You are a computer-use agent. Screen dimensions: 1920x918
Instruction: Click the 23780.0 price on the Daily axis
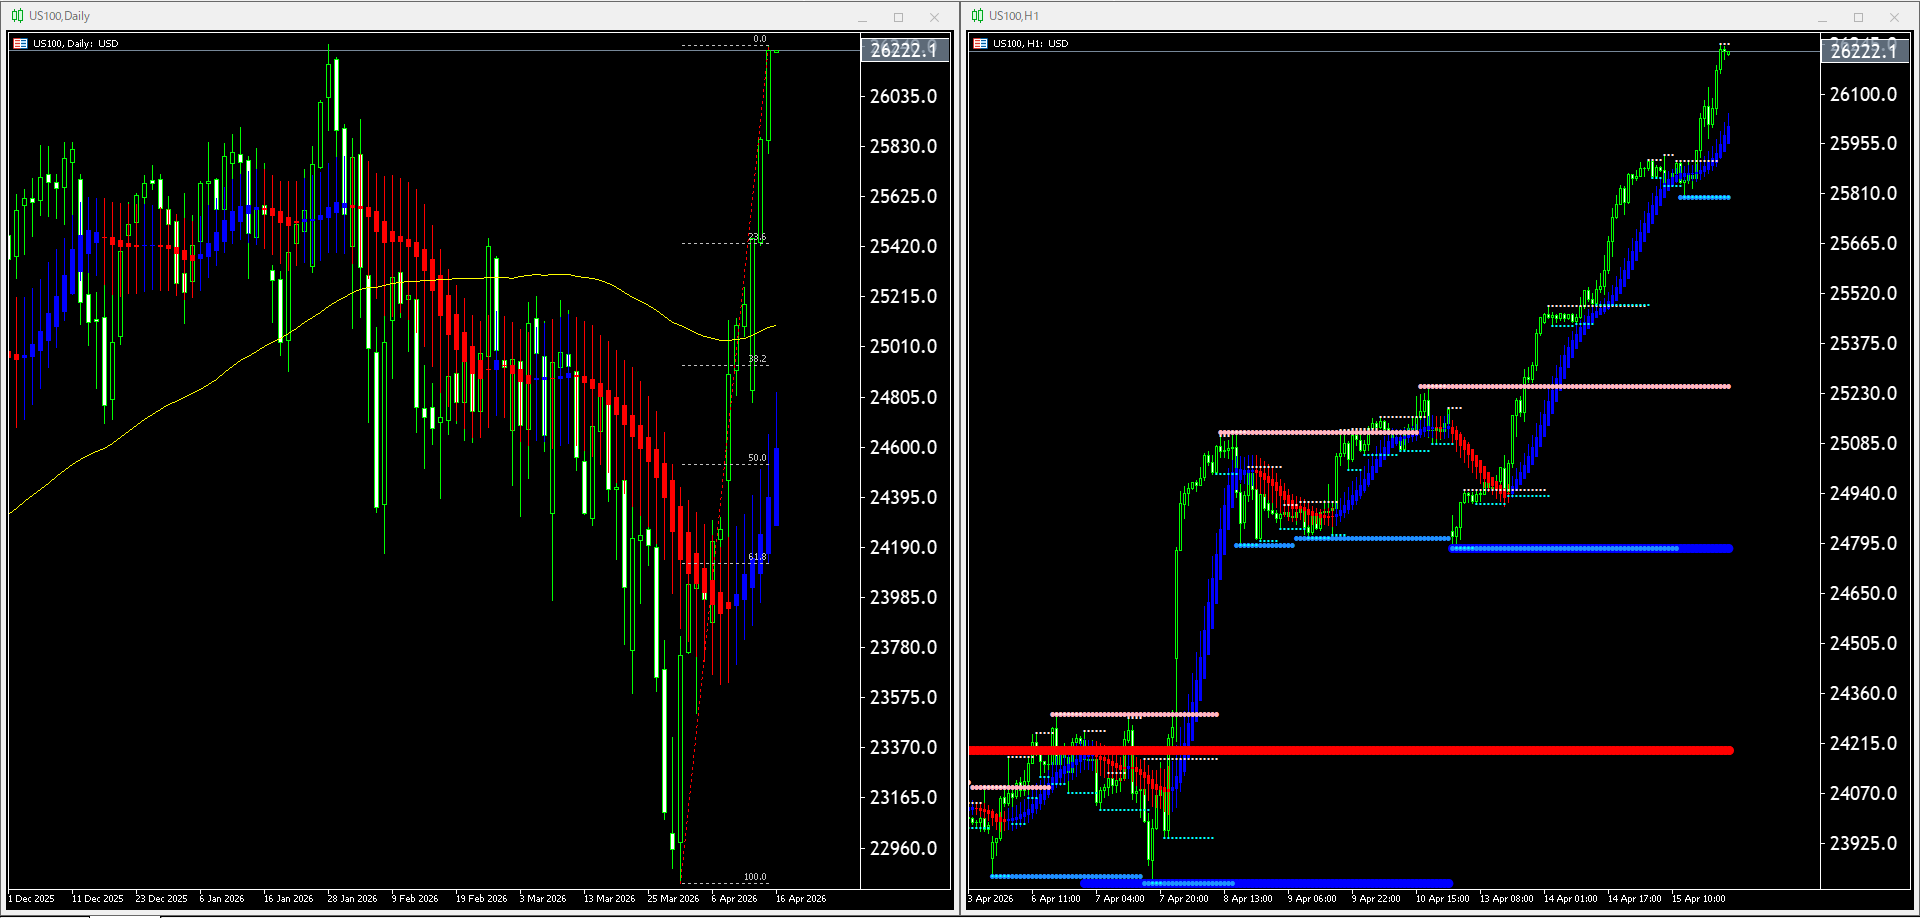pyautogui.click(x=903, y=647)
